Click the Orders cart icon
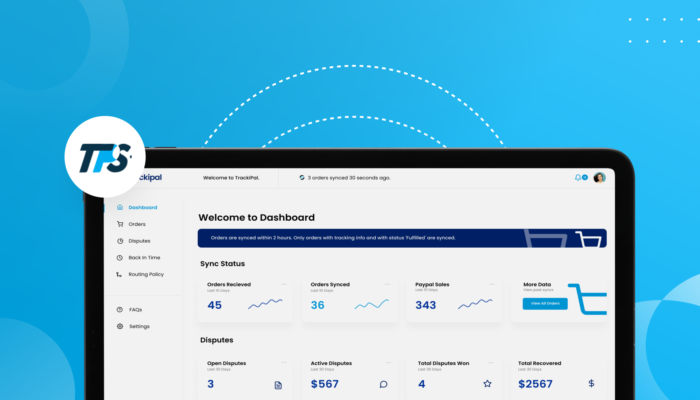The image size is (700, 400). click(x=120, y=224)
